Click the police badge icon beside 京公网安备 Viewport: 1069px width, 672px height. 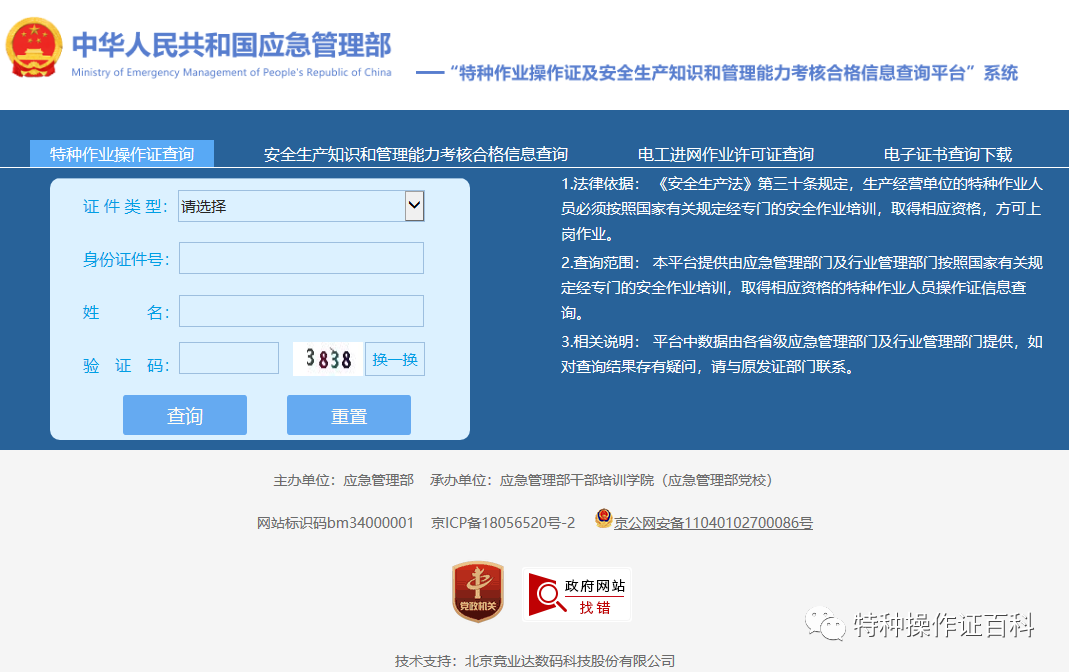click(x=603, y=519)
